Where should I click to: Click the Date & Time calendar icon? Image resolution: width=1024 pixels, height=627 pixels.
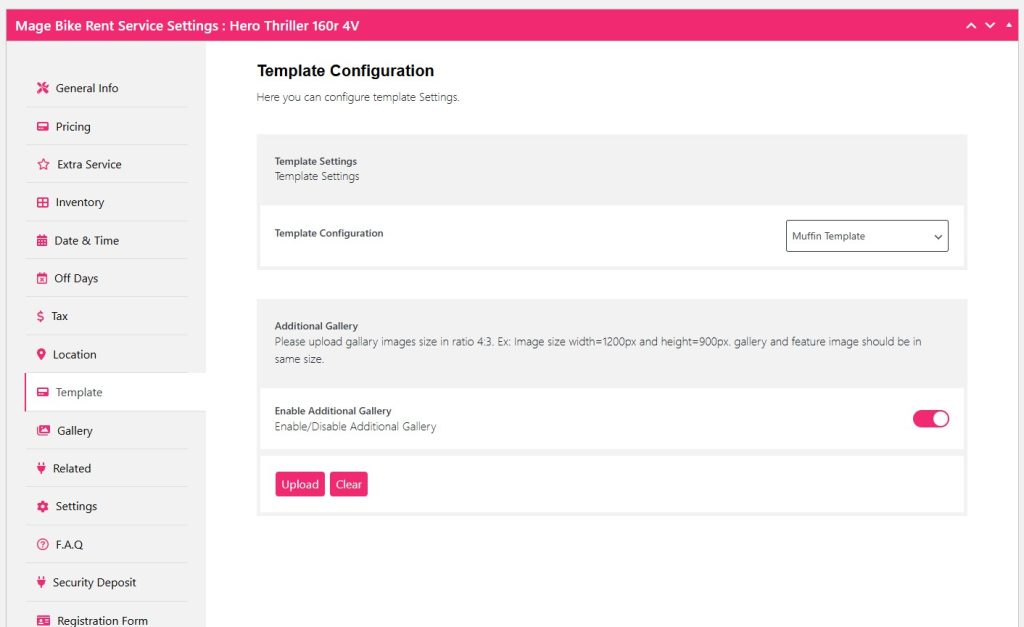42,241
